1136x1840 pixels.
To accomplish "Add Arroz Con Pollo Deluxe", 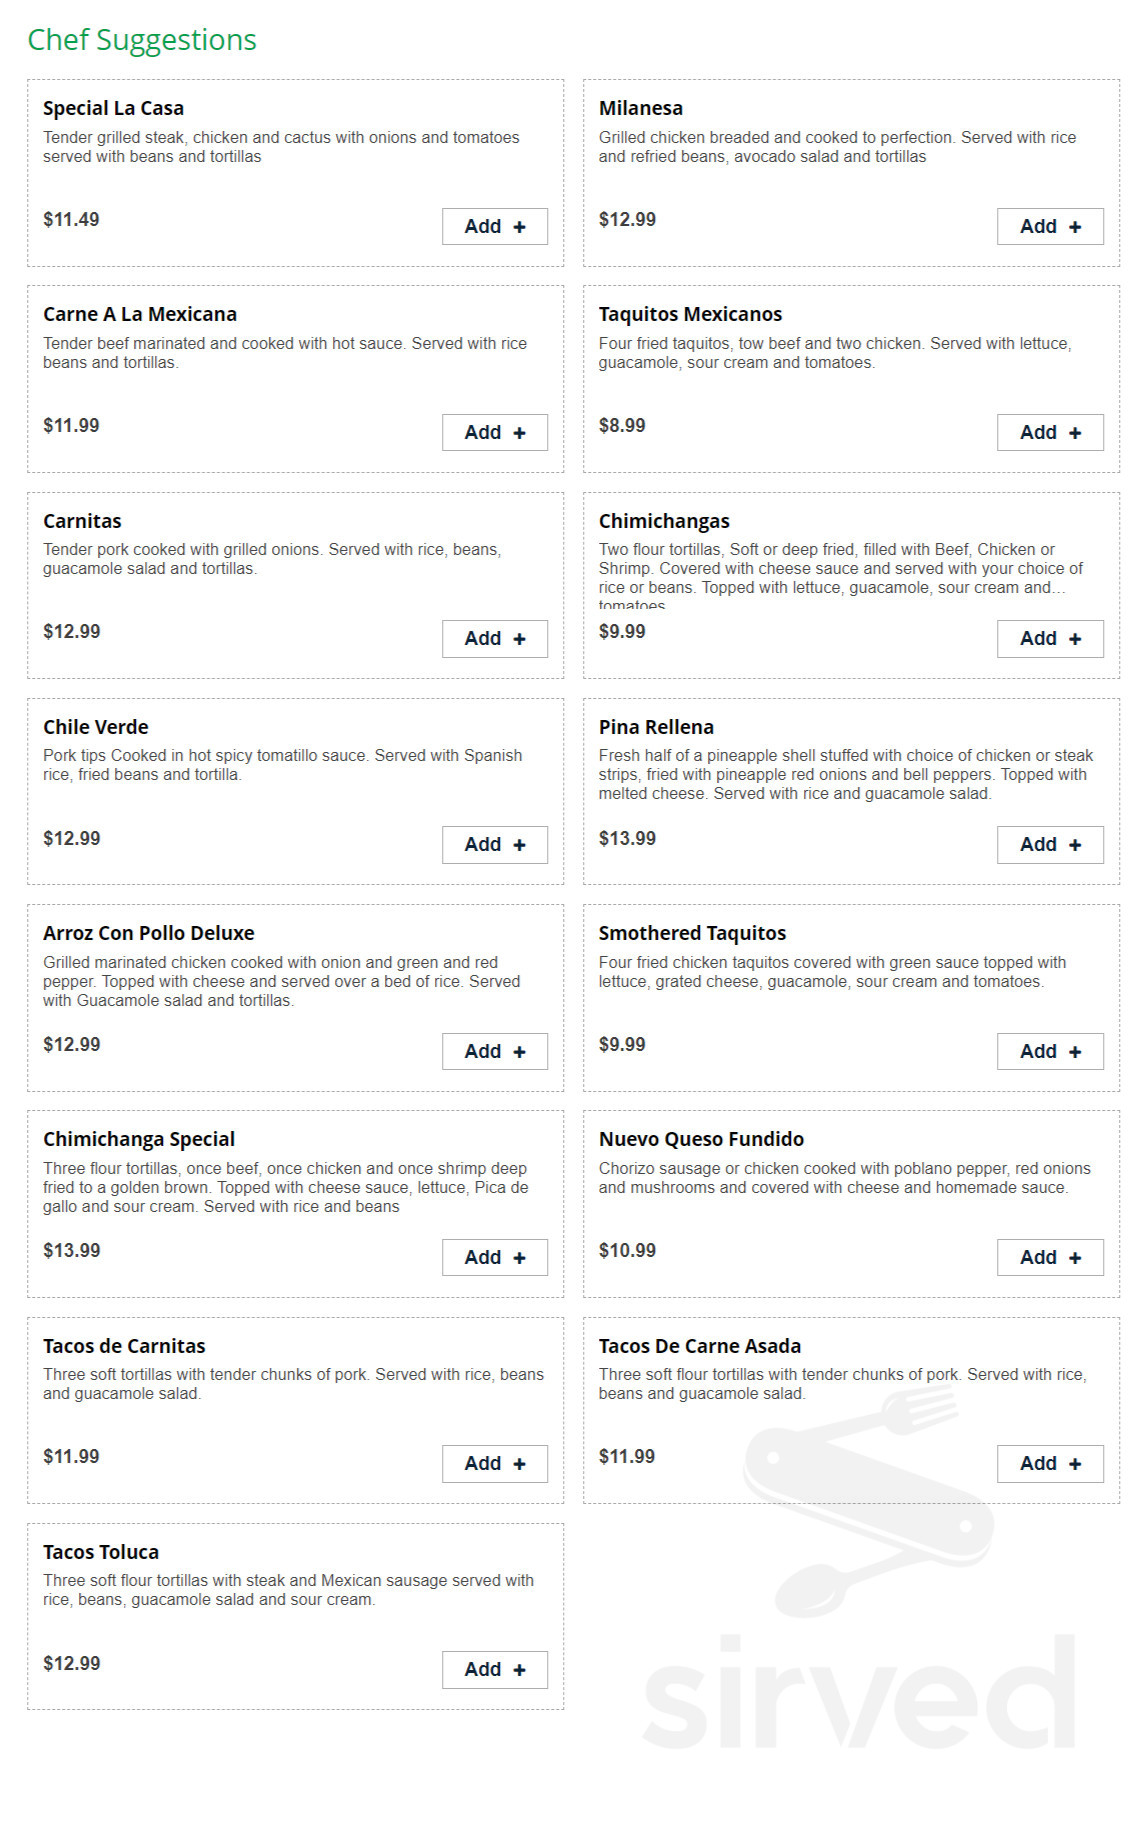I will pyautogui.click(x=495, y=1052).
